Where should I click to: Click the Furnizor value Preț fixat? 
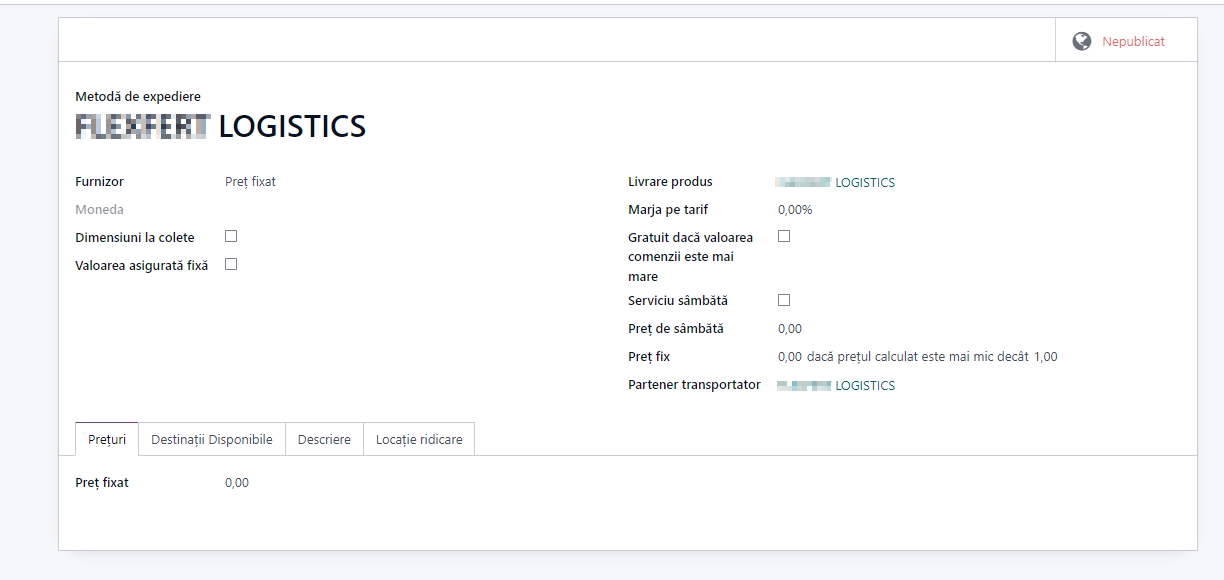[250, 182]
